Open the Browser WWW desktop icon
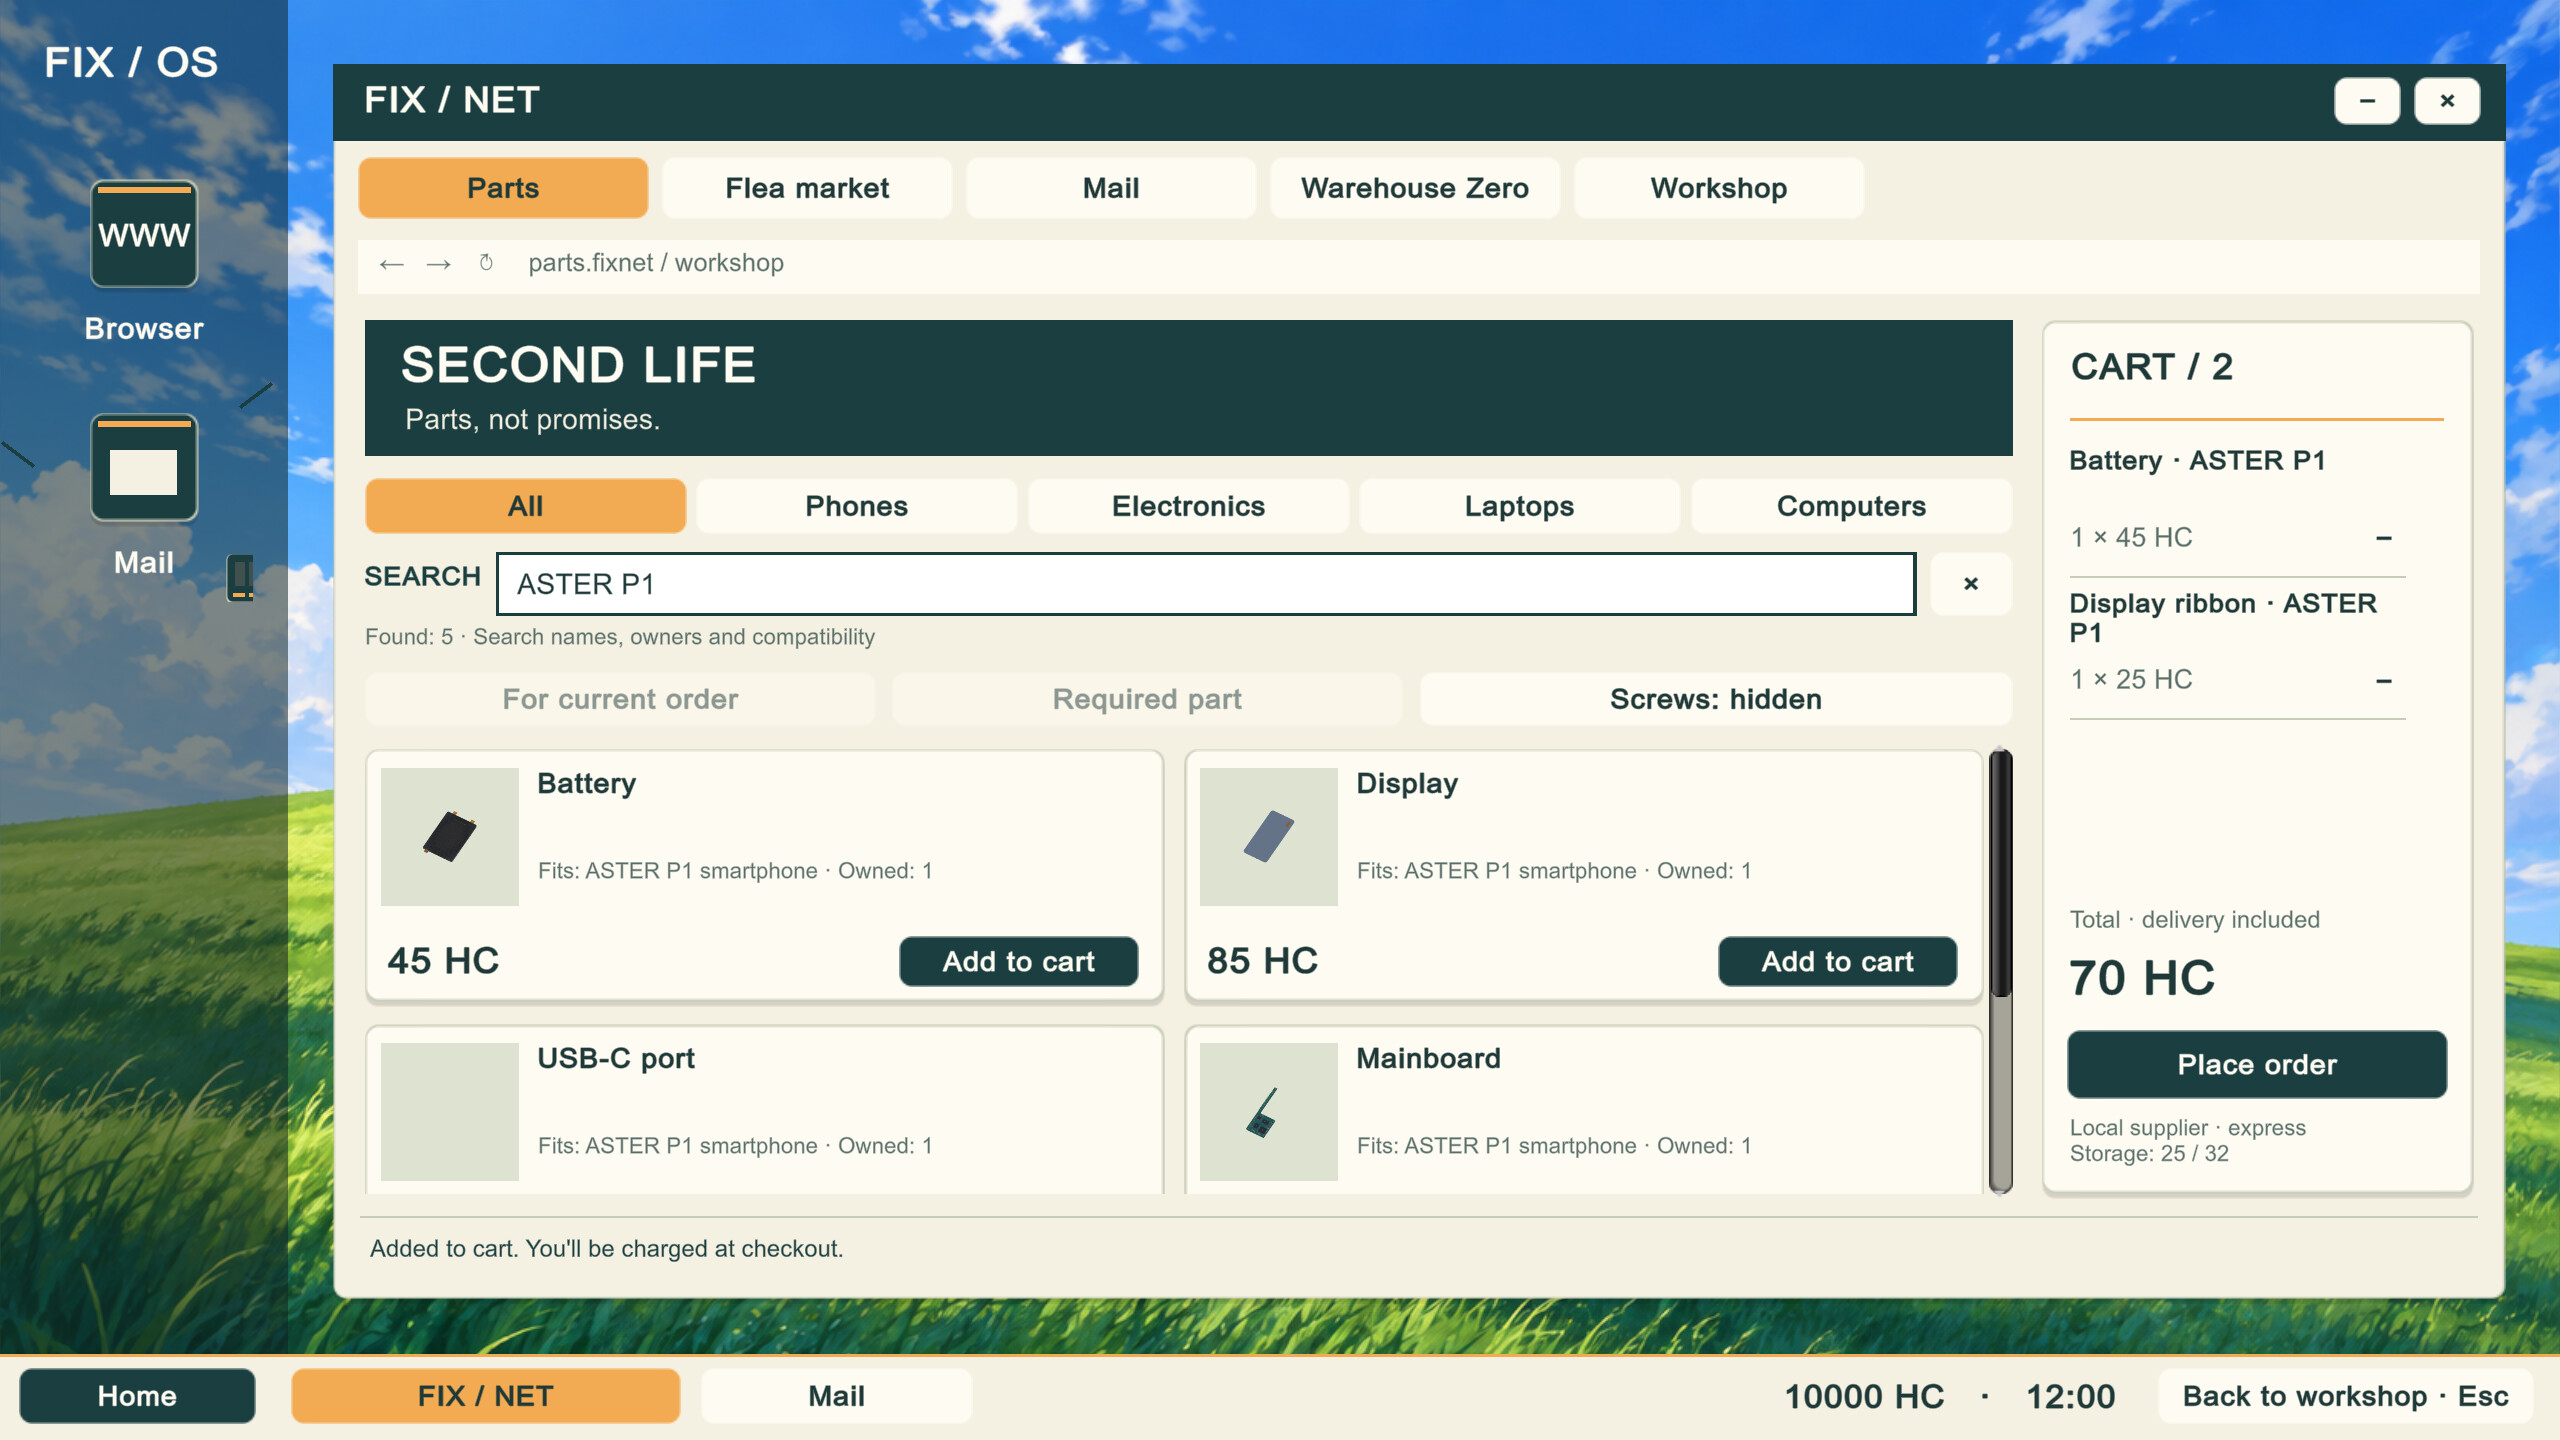 [x=144, y=234]
